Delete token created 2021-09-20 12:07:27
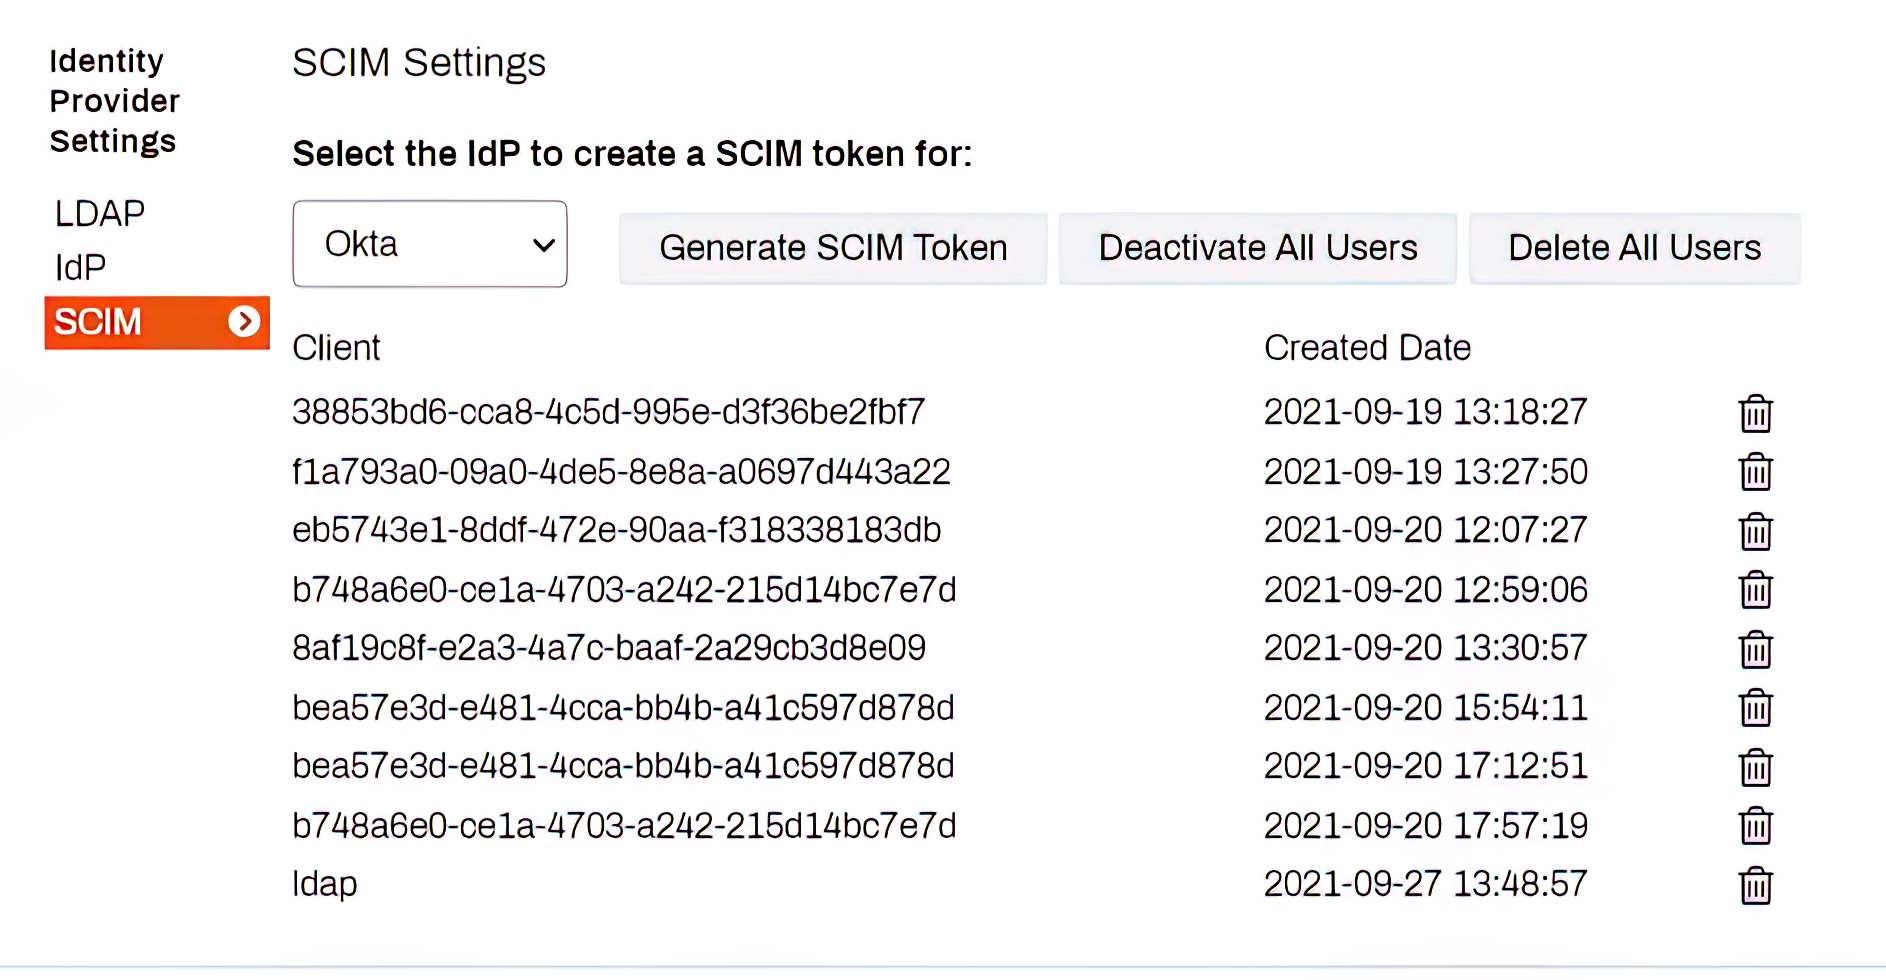Screen dimensions: 1886x980 [1755, 531]
